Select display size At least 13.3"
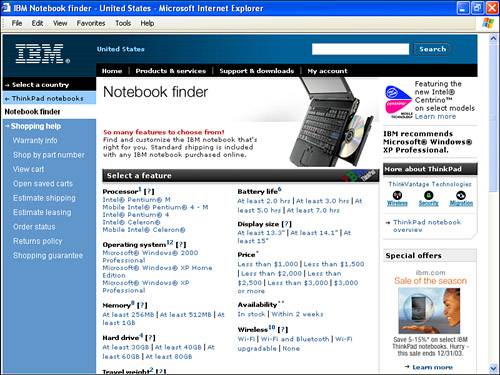The width and height of the screenshot is (500, 375). pyautogui.click(x=261, y=233)
